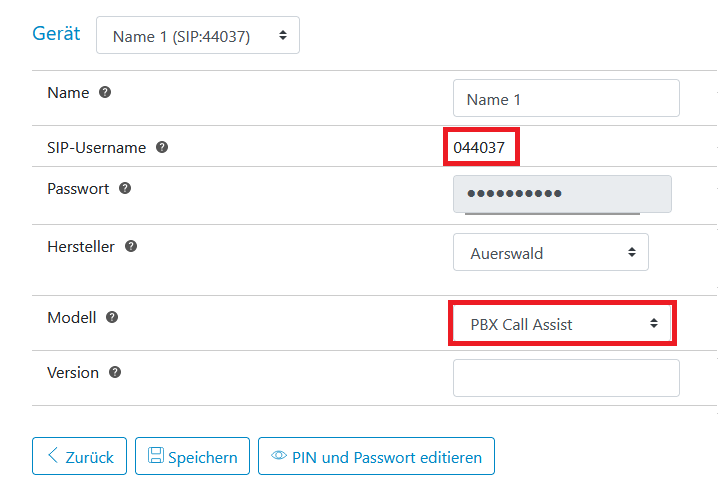
Task: Click help icon next to Passwort
Action: coord(125,188)
